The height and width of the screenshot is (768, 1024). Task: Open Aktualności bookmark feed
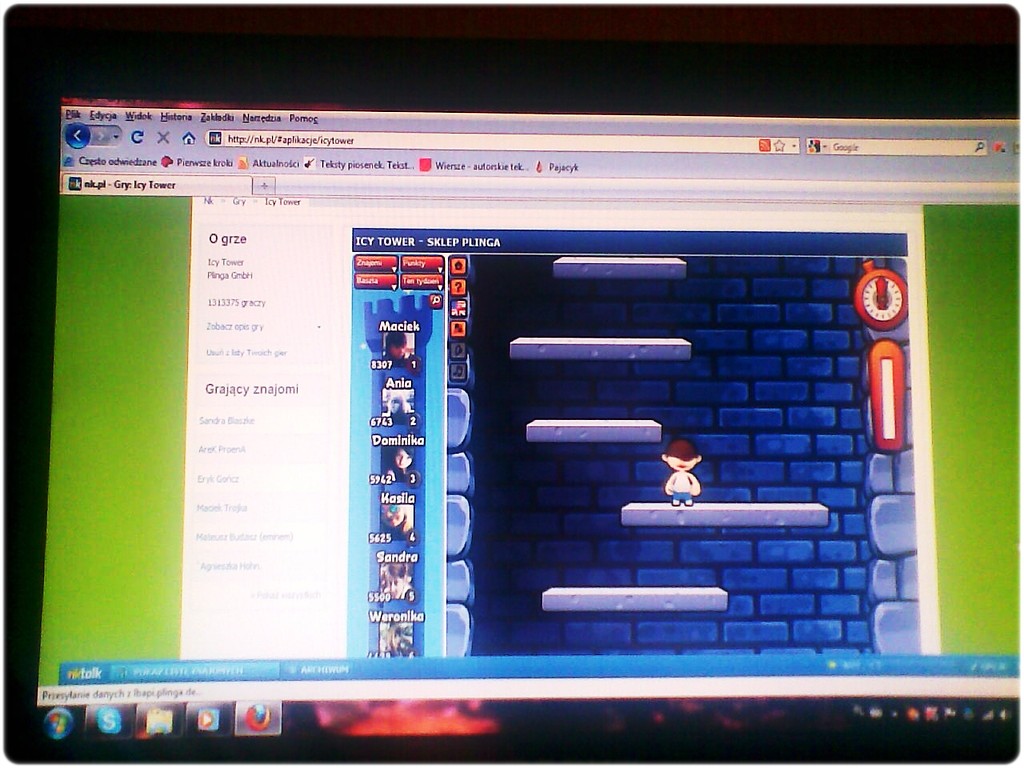tap(268, 164)
